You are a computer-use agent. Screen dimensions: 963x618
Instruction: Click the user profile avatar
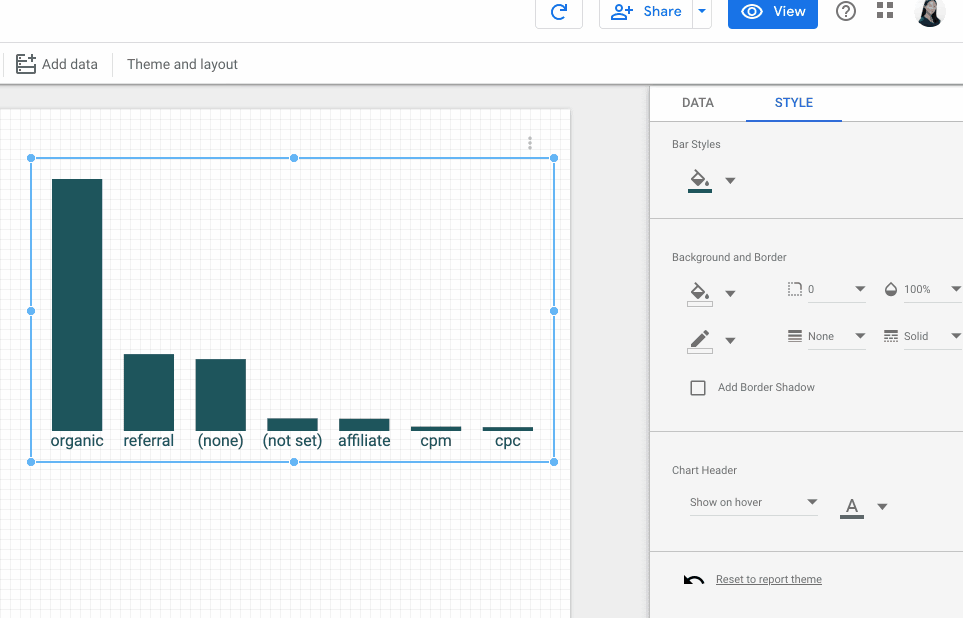[x=929, y=12]
